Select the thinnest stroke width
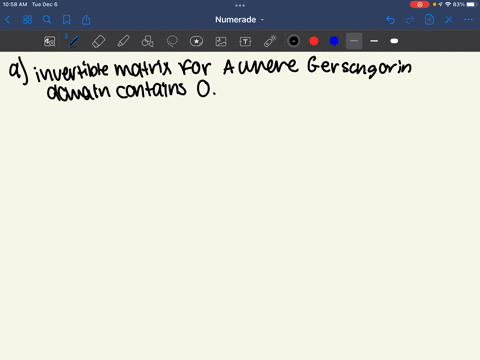Screen dimensions: 480x360 tap(354, 41)
